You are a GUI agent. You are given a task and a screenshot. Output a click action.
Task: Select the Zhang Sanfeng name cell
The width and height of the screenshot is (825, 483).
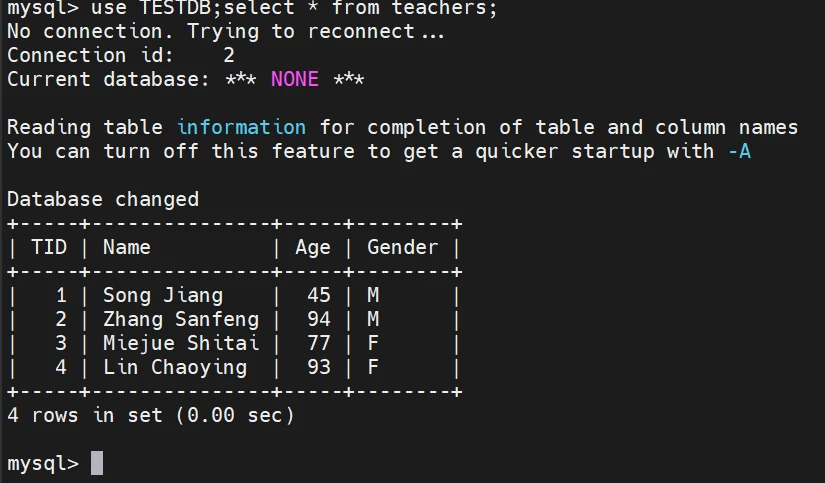point(180,319)
